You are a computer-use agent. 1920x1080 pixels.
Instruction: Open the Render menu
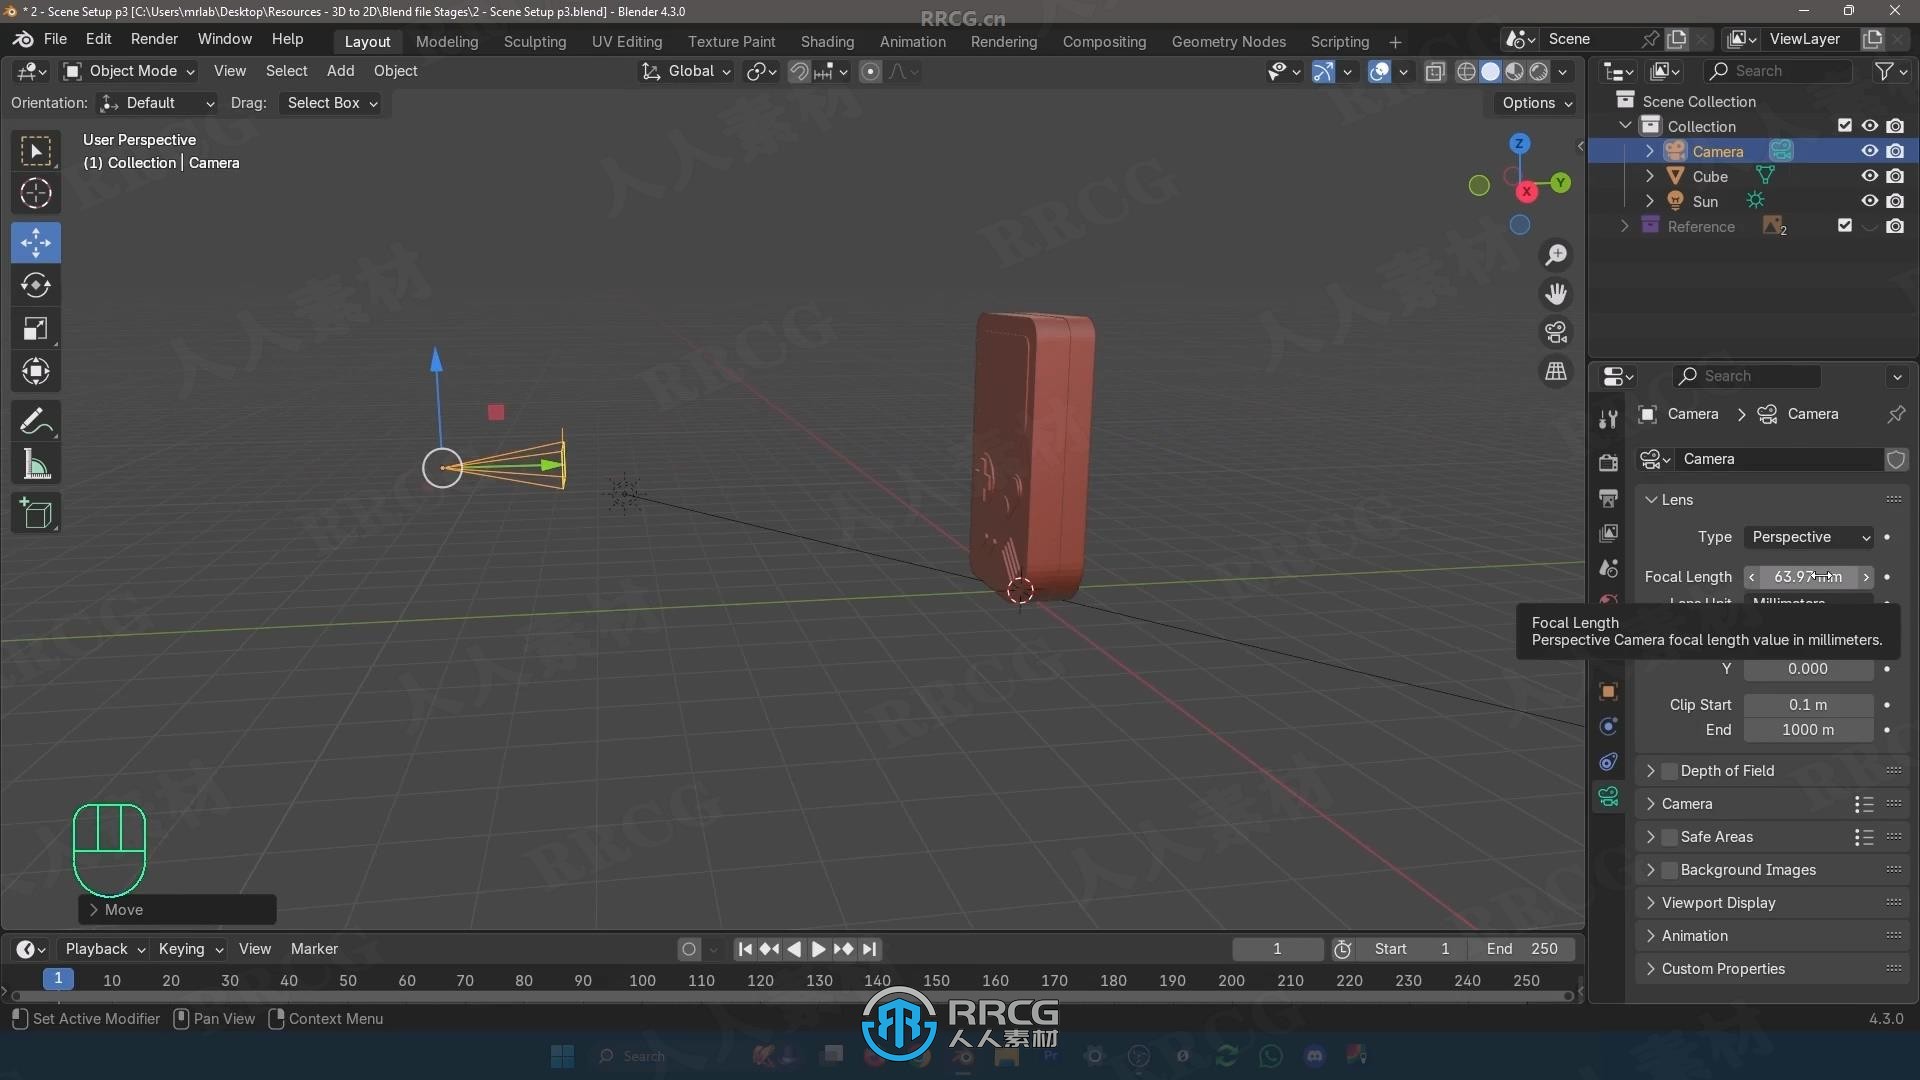pyautogui.click(x=154, y=39)
